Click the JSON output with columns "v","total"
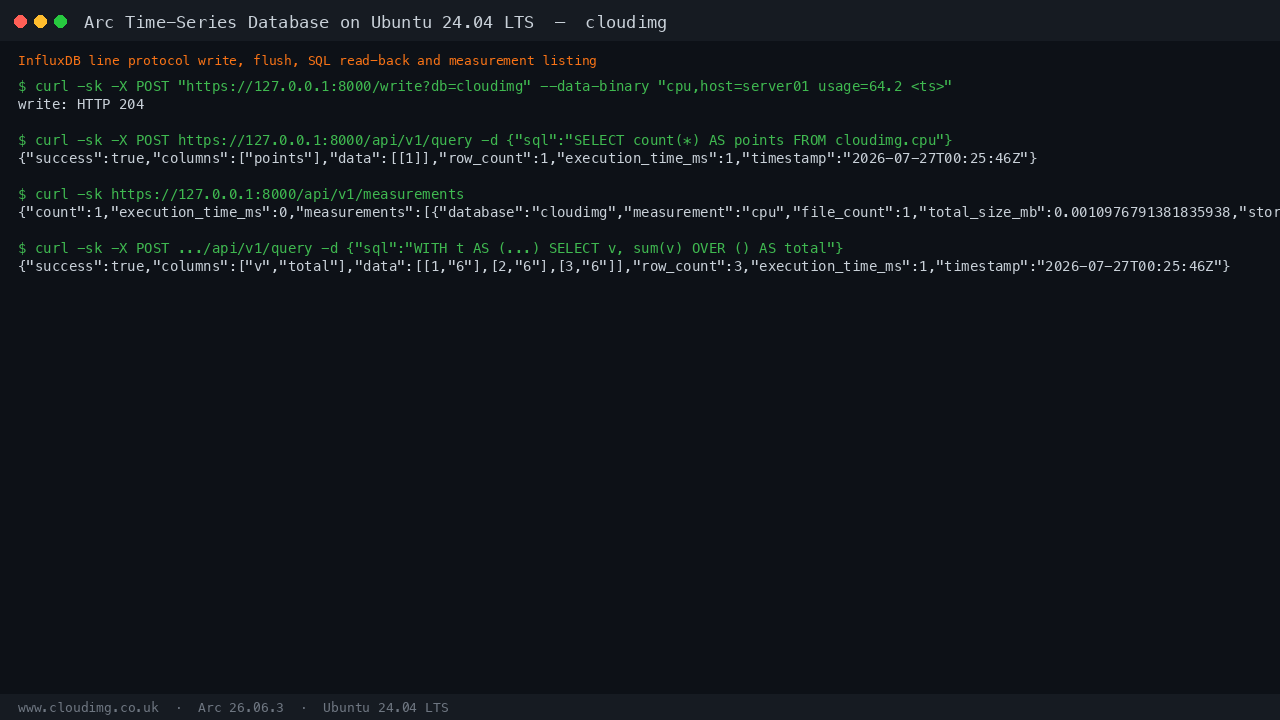 coord(624,266)
